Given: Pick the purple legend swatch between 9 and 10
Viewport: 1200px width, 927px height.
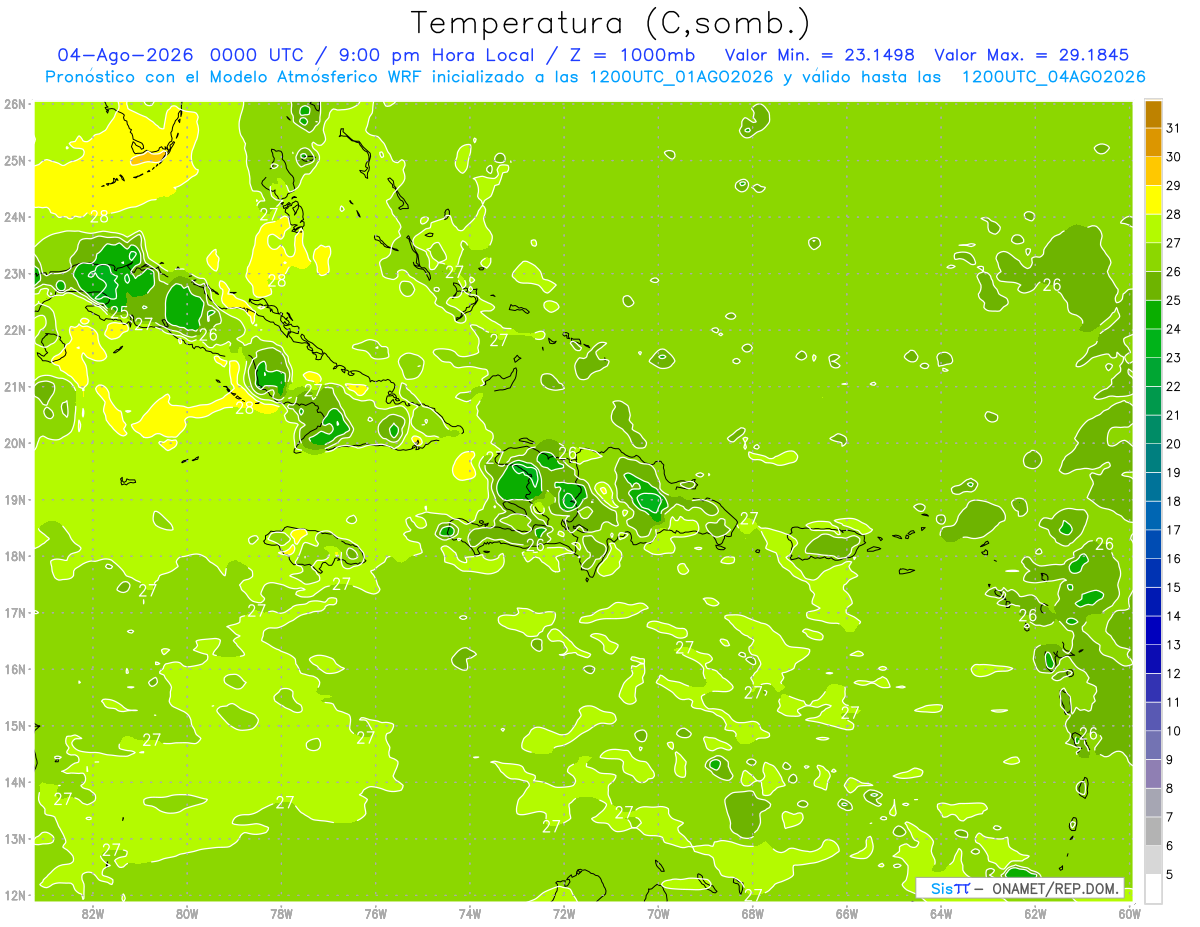Looking at the screenshot, I should click(x=1153, y=745).
